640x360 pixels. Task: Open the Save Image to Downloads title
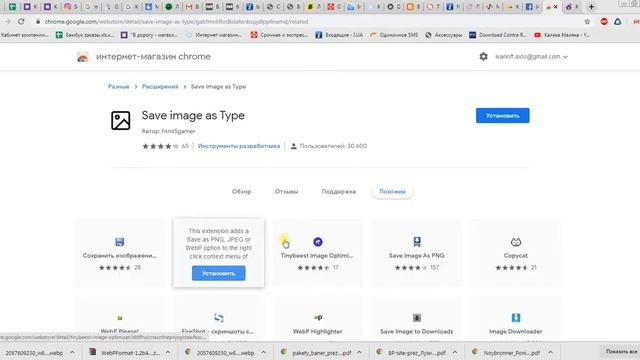(x=416, y=331)
